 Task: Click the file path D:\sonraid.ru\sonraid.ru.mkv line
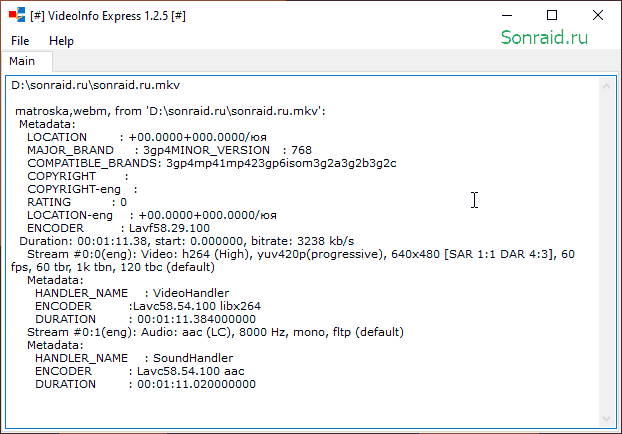pos(96,85)
